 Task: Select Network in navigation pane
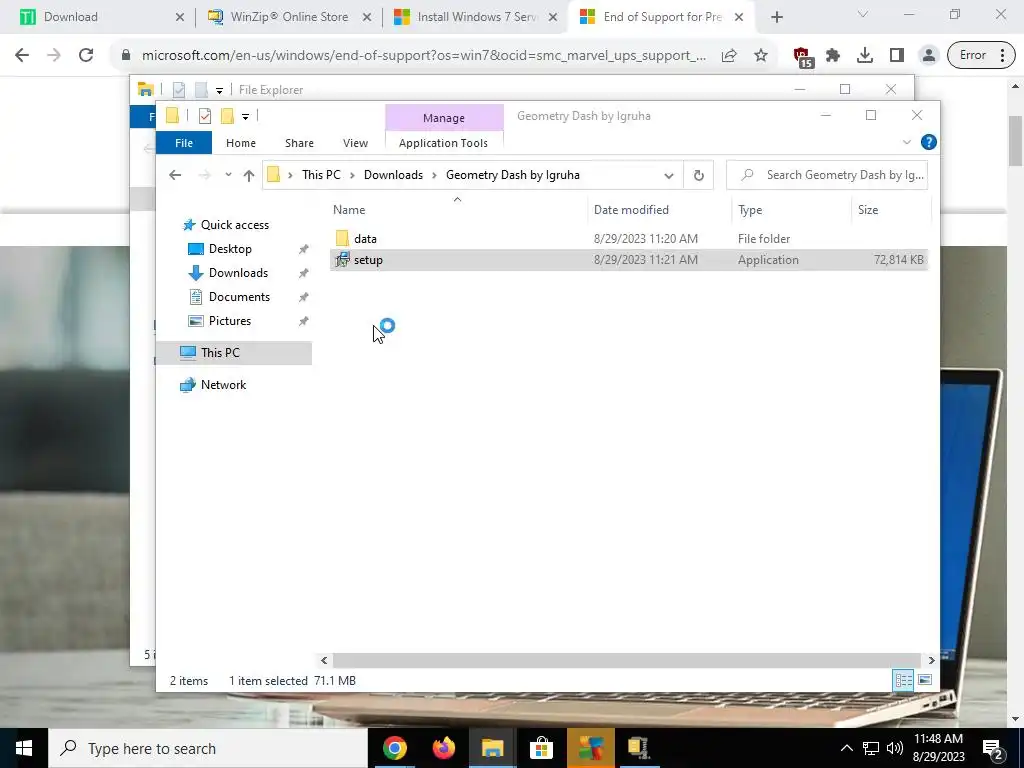223,385
